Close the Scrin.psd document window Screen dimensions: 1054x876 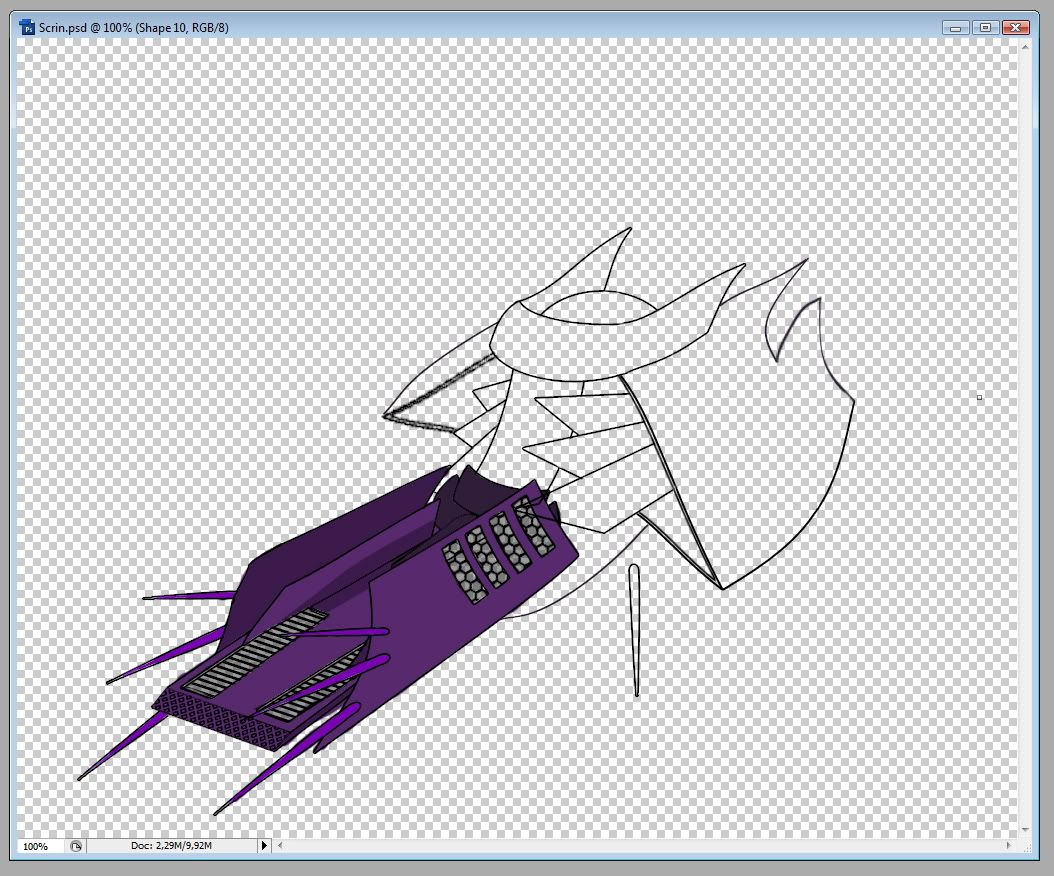pyautogui.click(x=1016, y=28)
